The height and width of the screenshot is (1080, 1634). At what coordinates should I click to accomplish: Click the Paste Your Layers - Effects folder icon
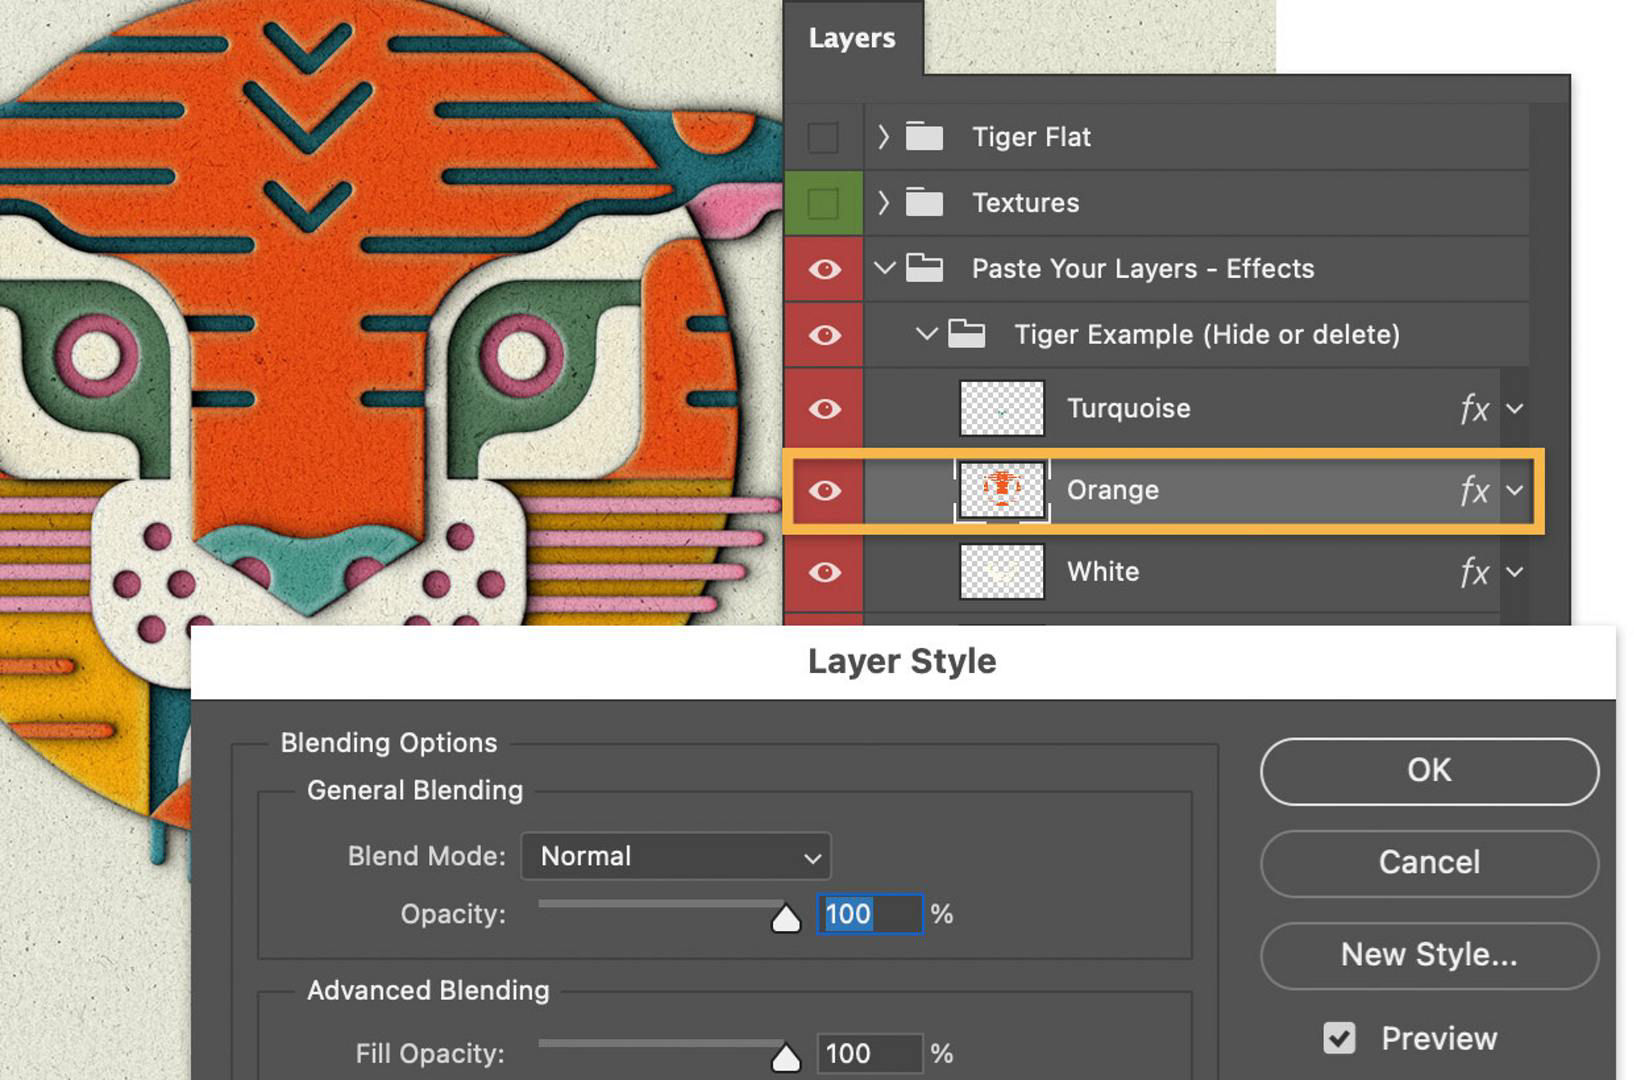[925, 268]
